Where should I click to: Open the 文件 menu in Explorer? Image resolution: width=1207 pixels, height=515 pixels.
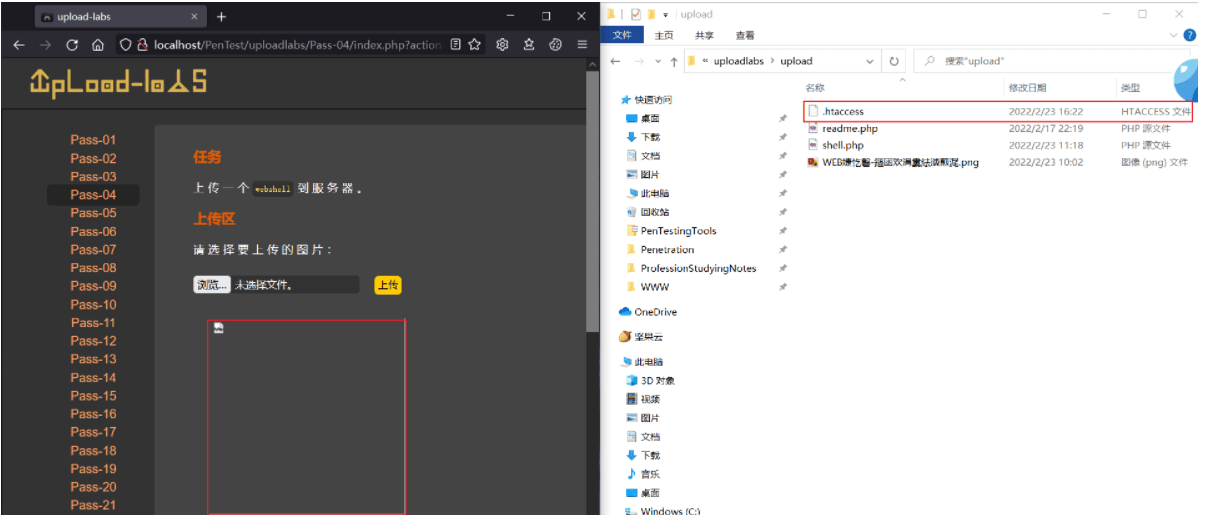click(x=622, y=35)
